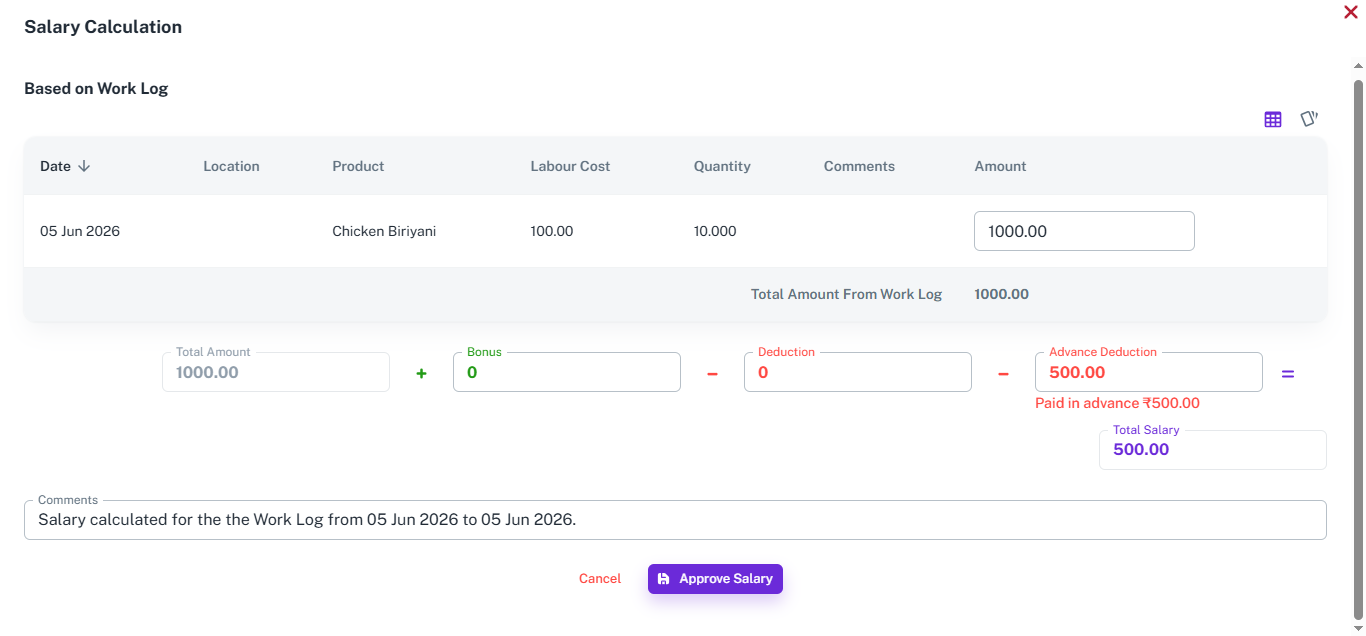Focus the Comments text box
The image size is (1366, 636).
coord(675,520)
